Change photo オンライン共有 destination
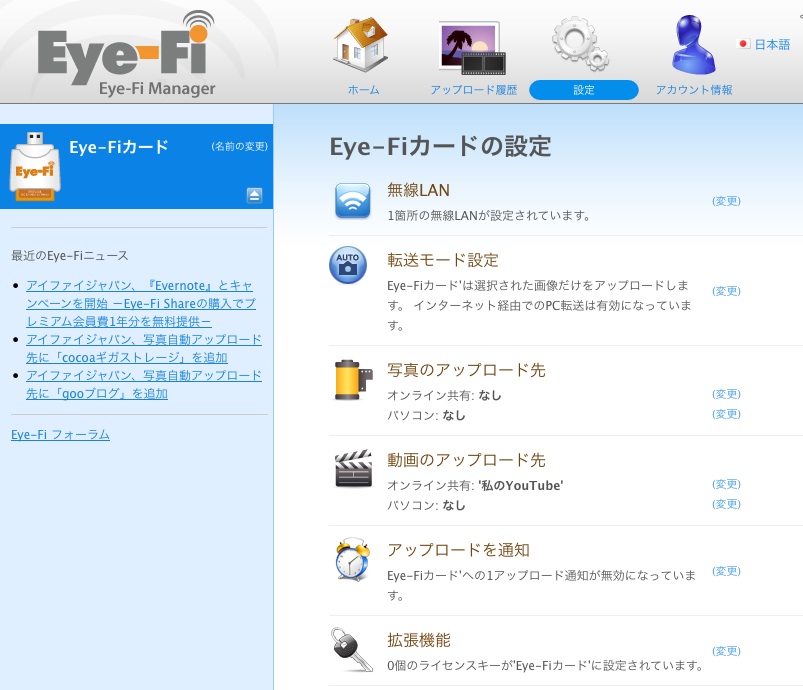803x690 pixels. point(726,394)
